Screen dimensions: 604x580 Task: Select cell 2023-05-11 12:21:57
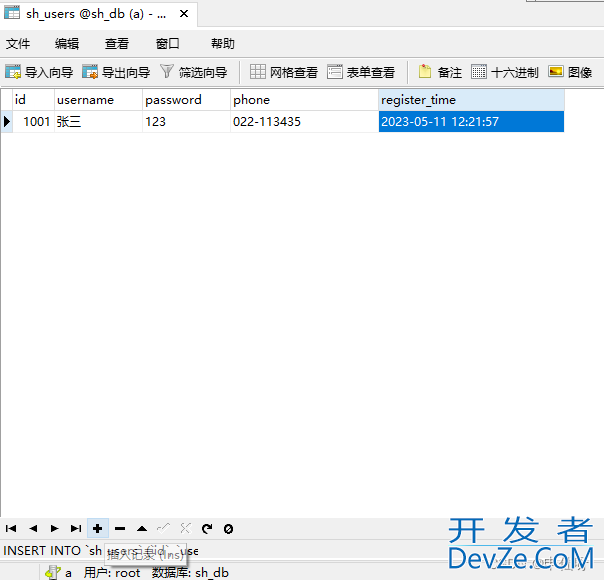tap(471, 122)
